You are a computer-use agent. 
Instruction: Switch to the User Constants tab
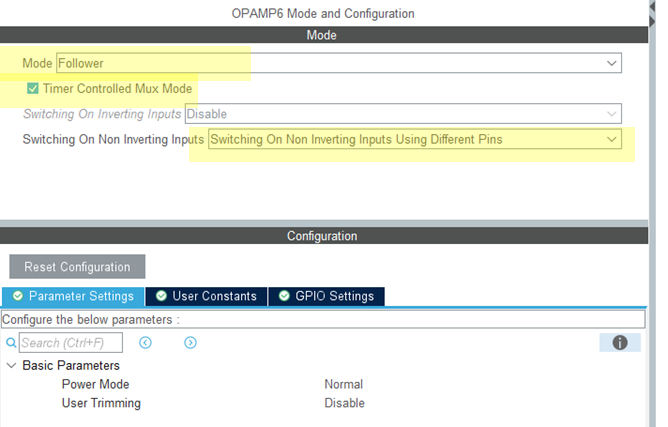(214, 296)
